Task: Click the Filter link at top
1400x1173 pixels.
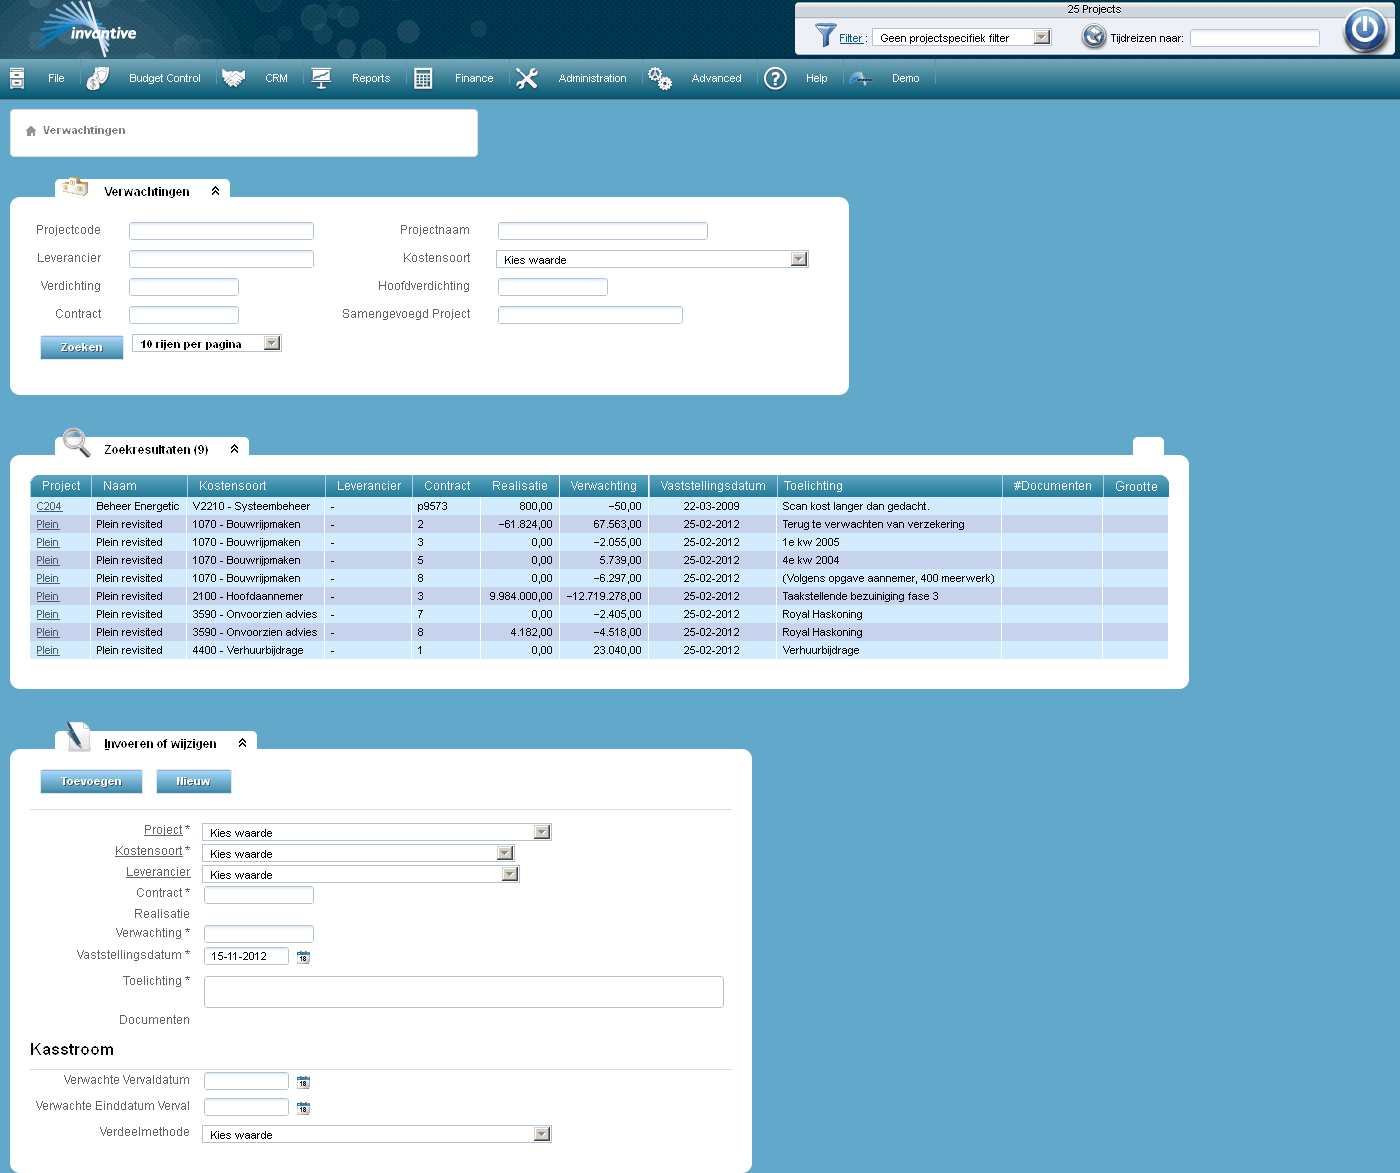Action: point(851,38)
